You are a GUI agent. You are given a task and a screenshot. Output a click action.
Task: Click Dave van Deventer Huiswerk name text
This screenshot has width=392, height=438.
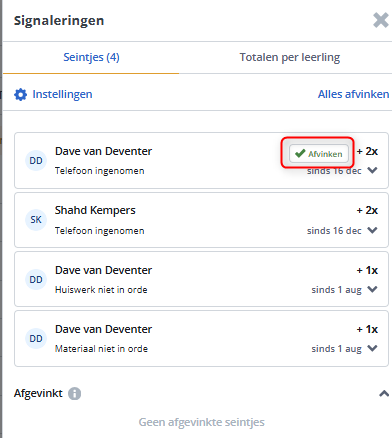coord(103,270)
